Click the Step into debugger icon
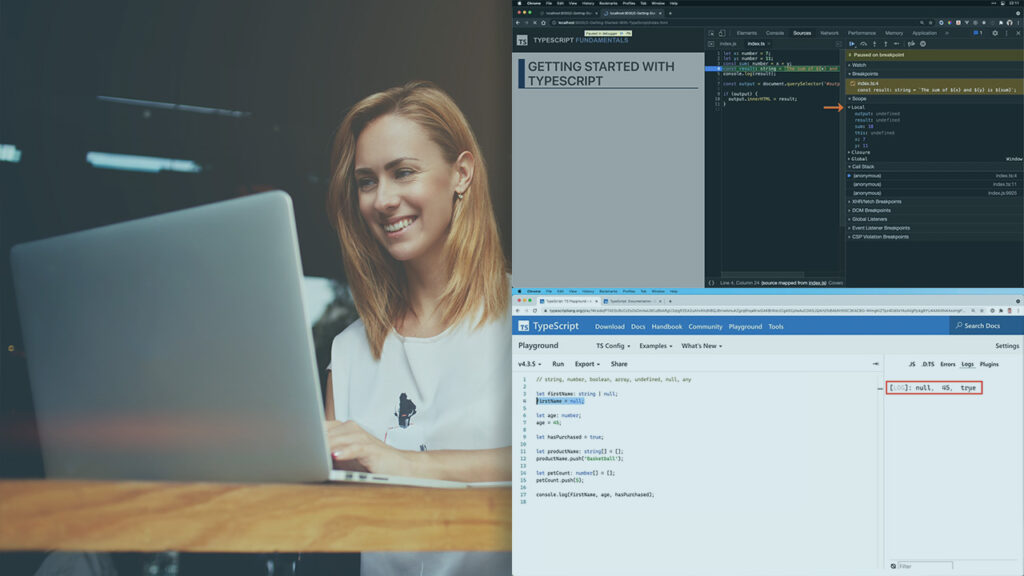This screenshot has height=576, width=1024. (874, 44)
